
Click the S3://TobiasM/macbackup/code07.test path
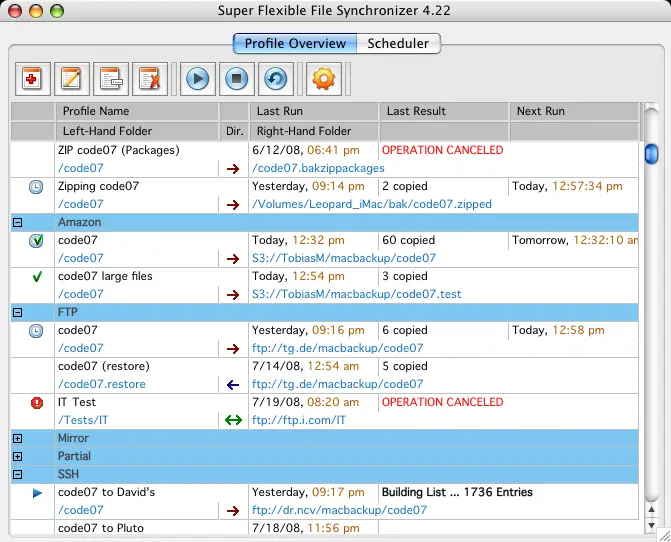click(x=356, y=294)
